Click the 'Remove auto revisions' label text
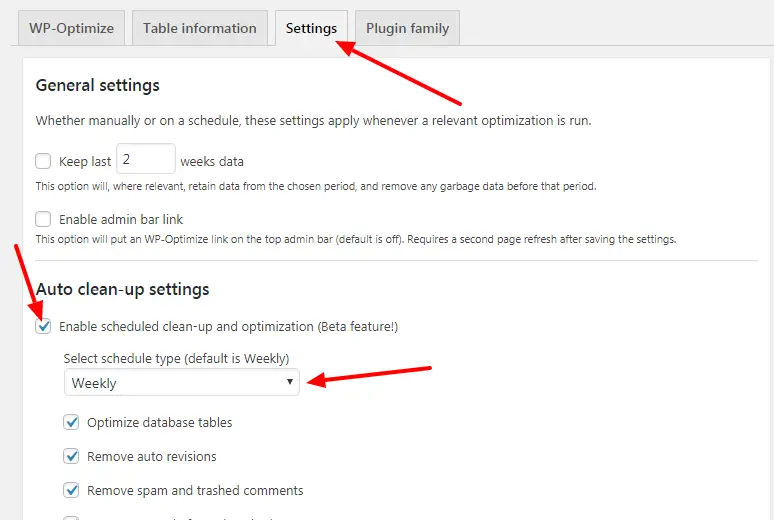 click(x=151, y=456)
